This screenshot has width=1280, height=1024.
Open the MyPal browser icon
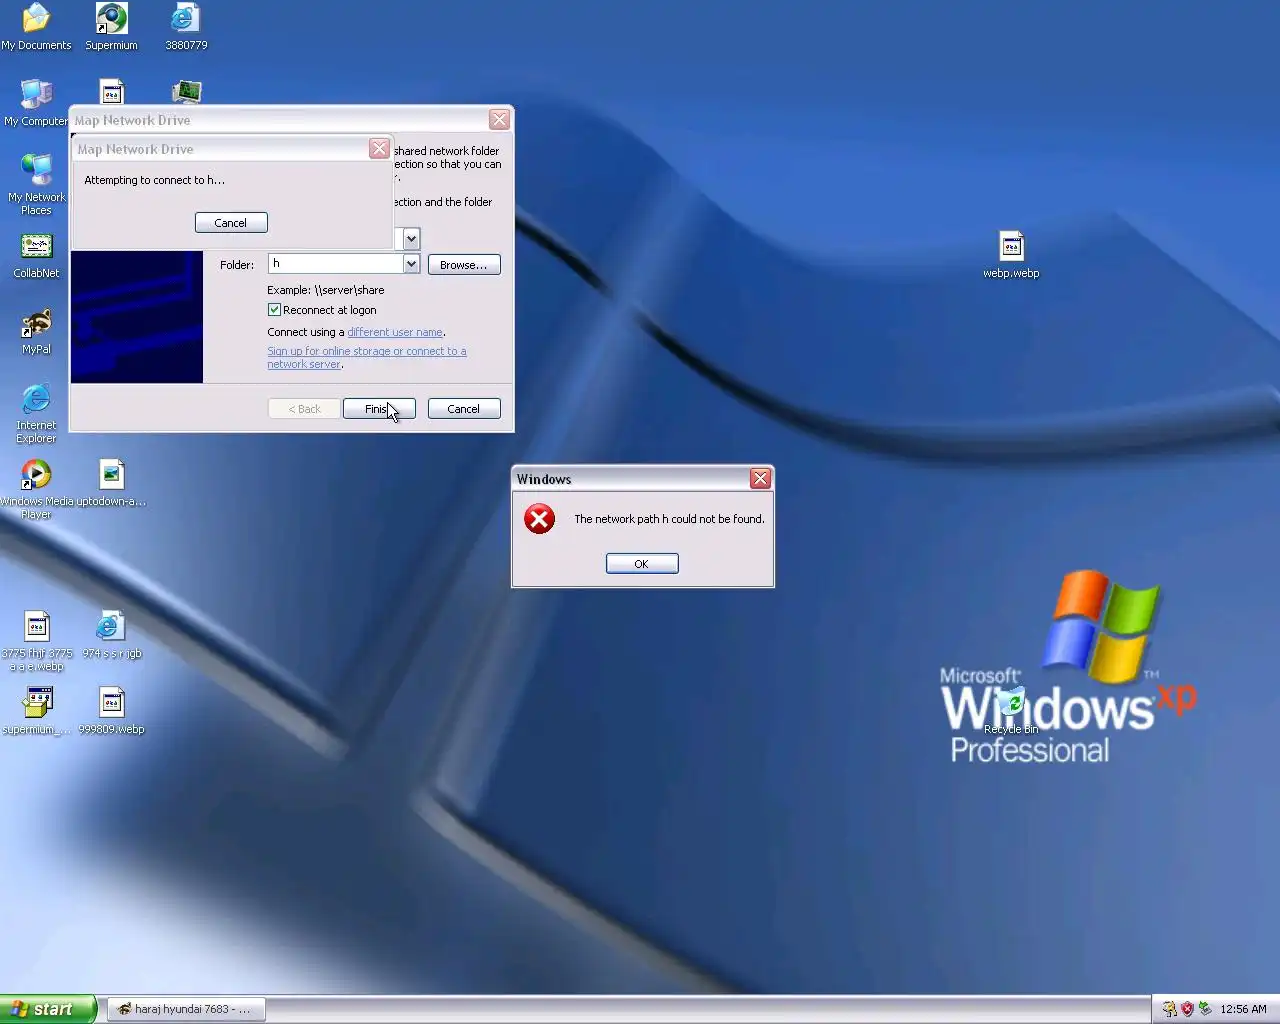coord(36,332)
